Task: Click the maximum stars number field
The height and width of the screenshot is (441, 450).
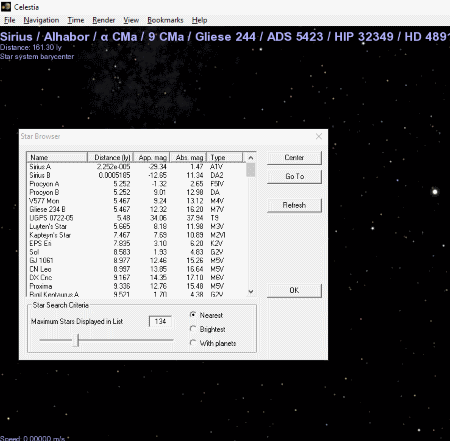Action: (160, 321)
